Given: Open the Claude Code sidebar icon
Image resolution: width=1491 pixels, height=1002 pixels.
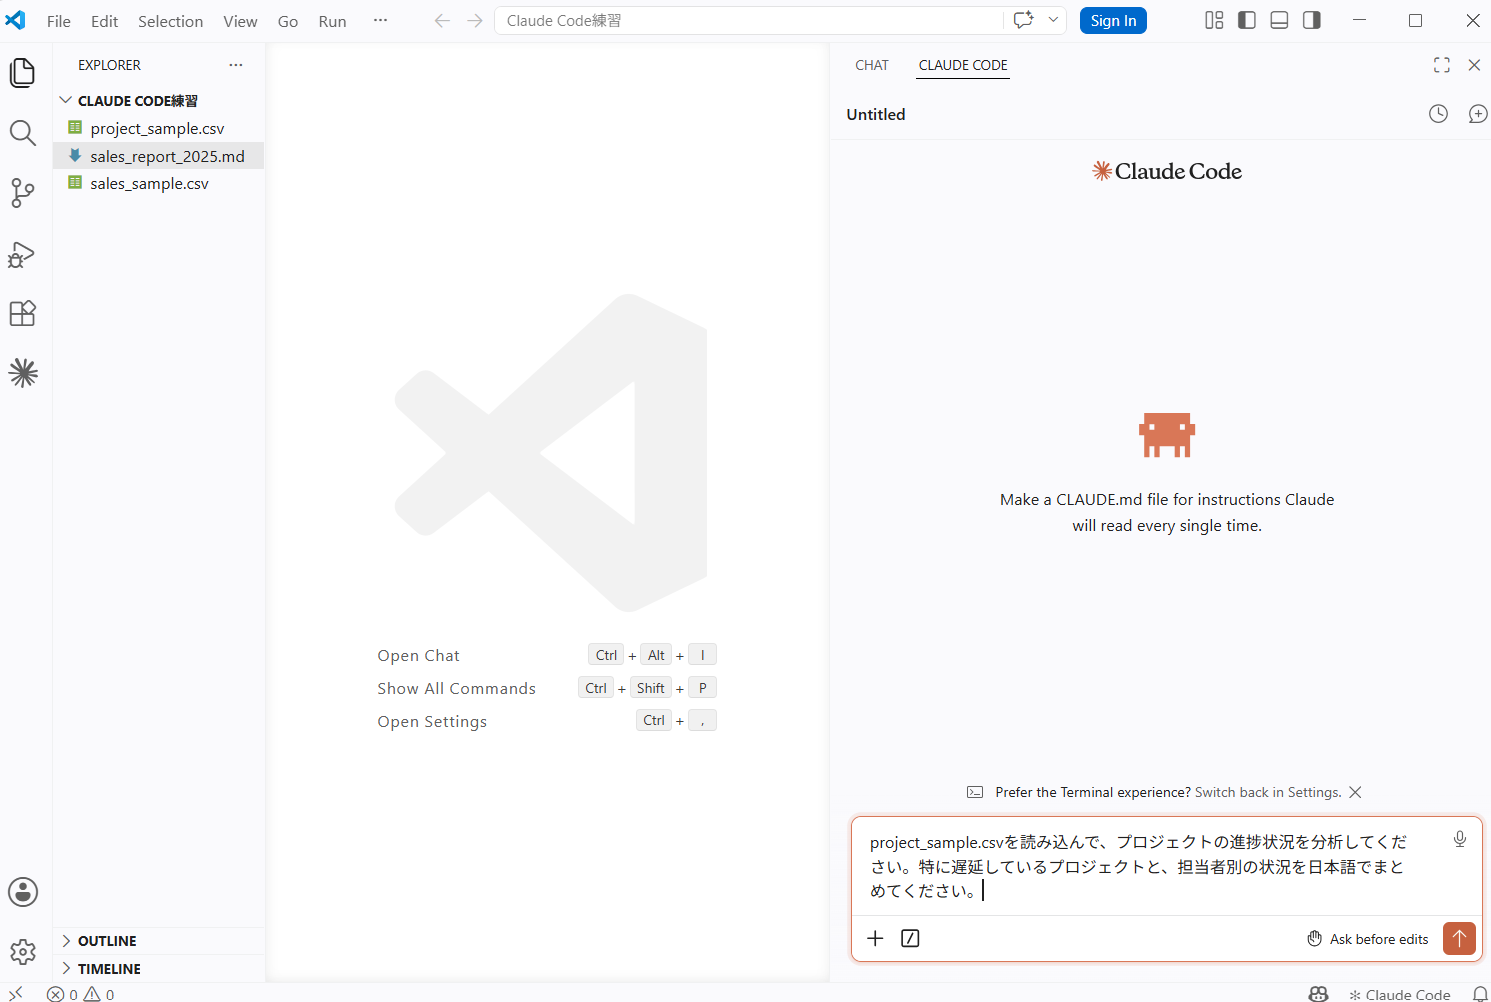Looking at the screenshot, I should [23, 373].
